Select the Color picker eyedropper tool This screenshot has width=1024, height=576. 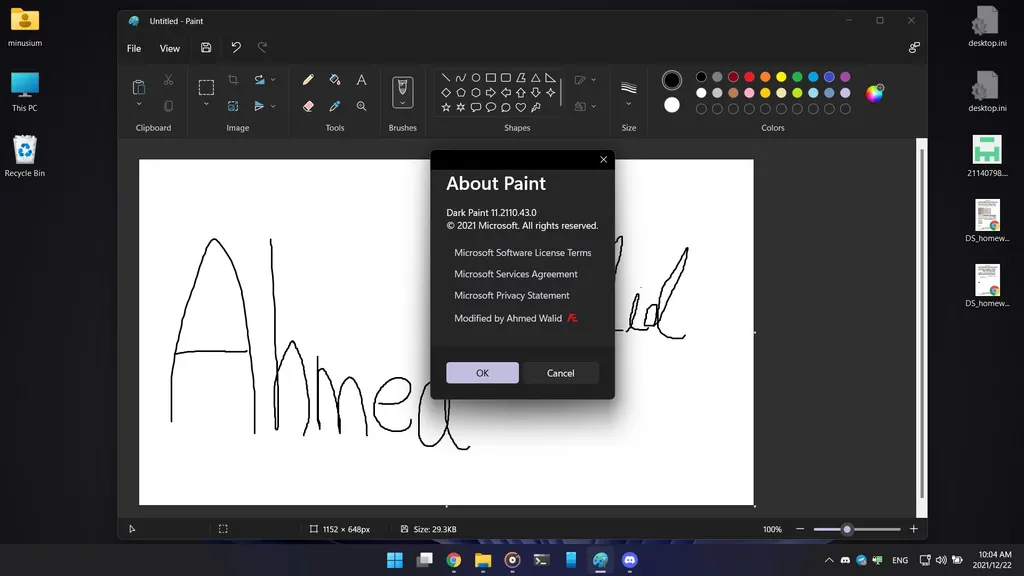click(335, 106)
